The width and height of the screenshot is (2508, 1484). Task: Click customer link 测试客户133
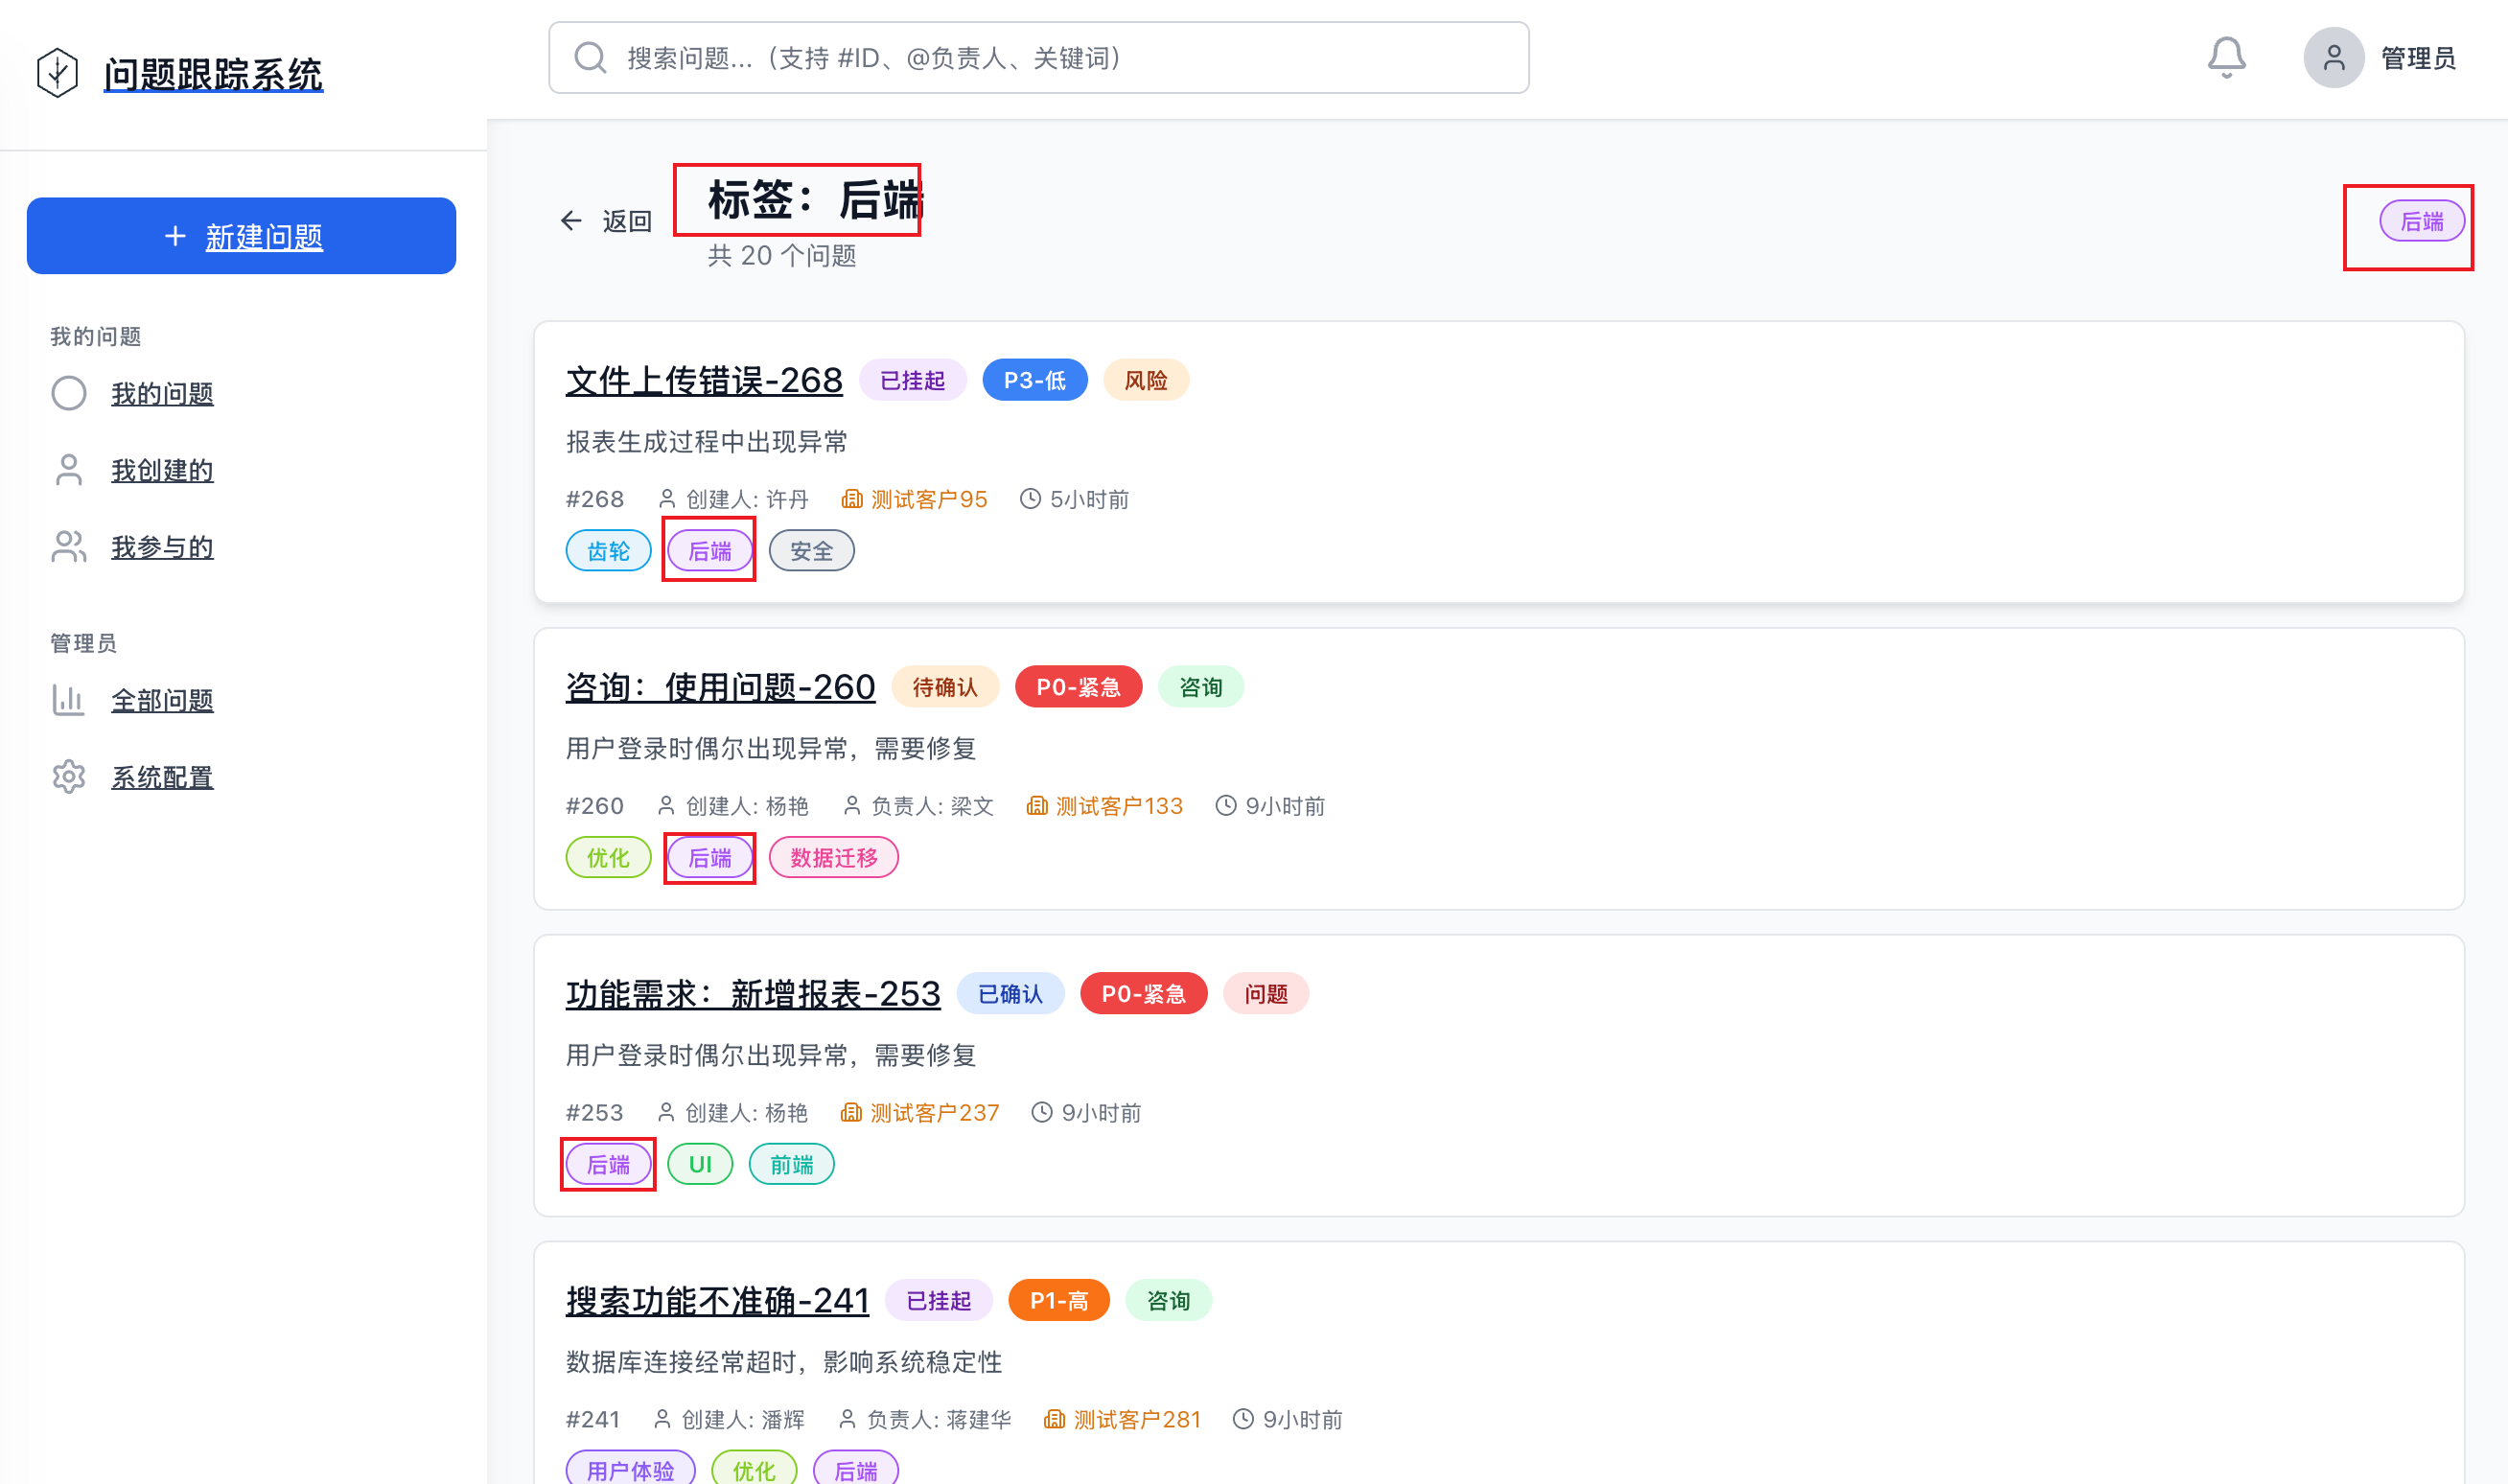[x=1118, y=806]
